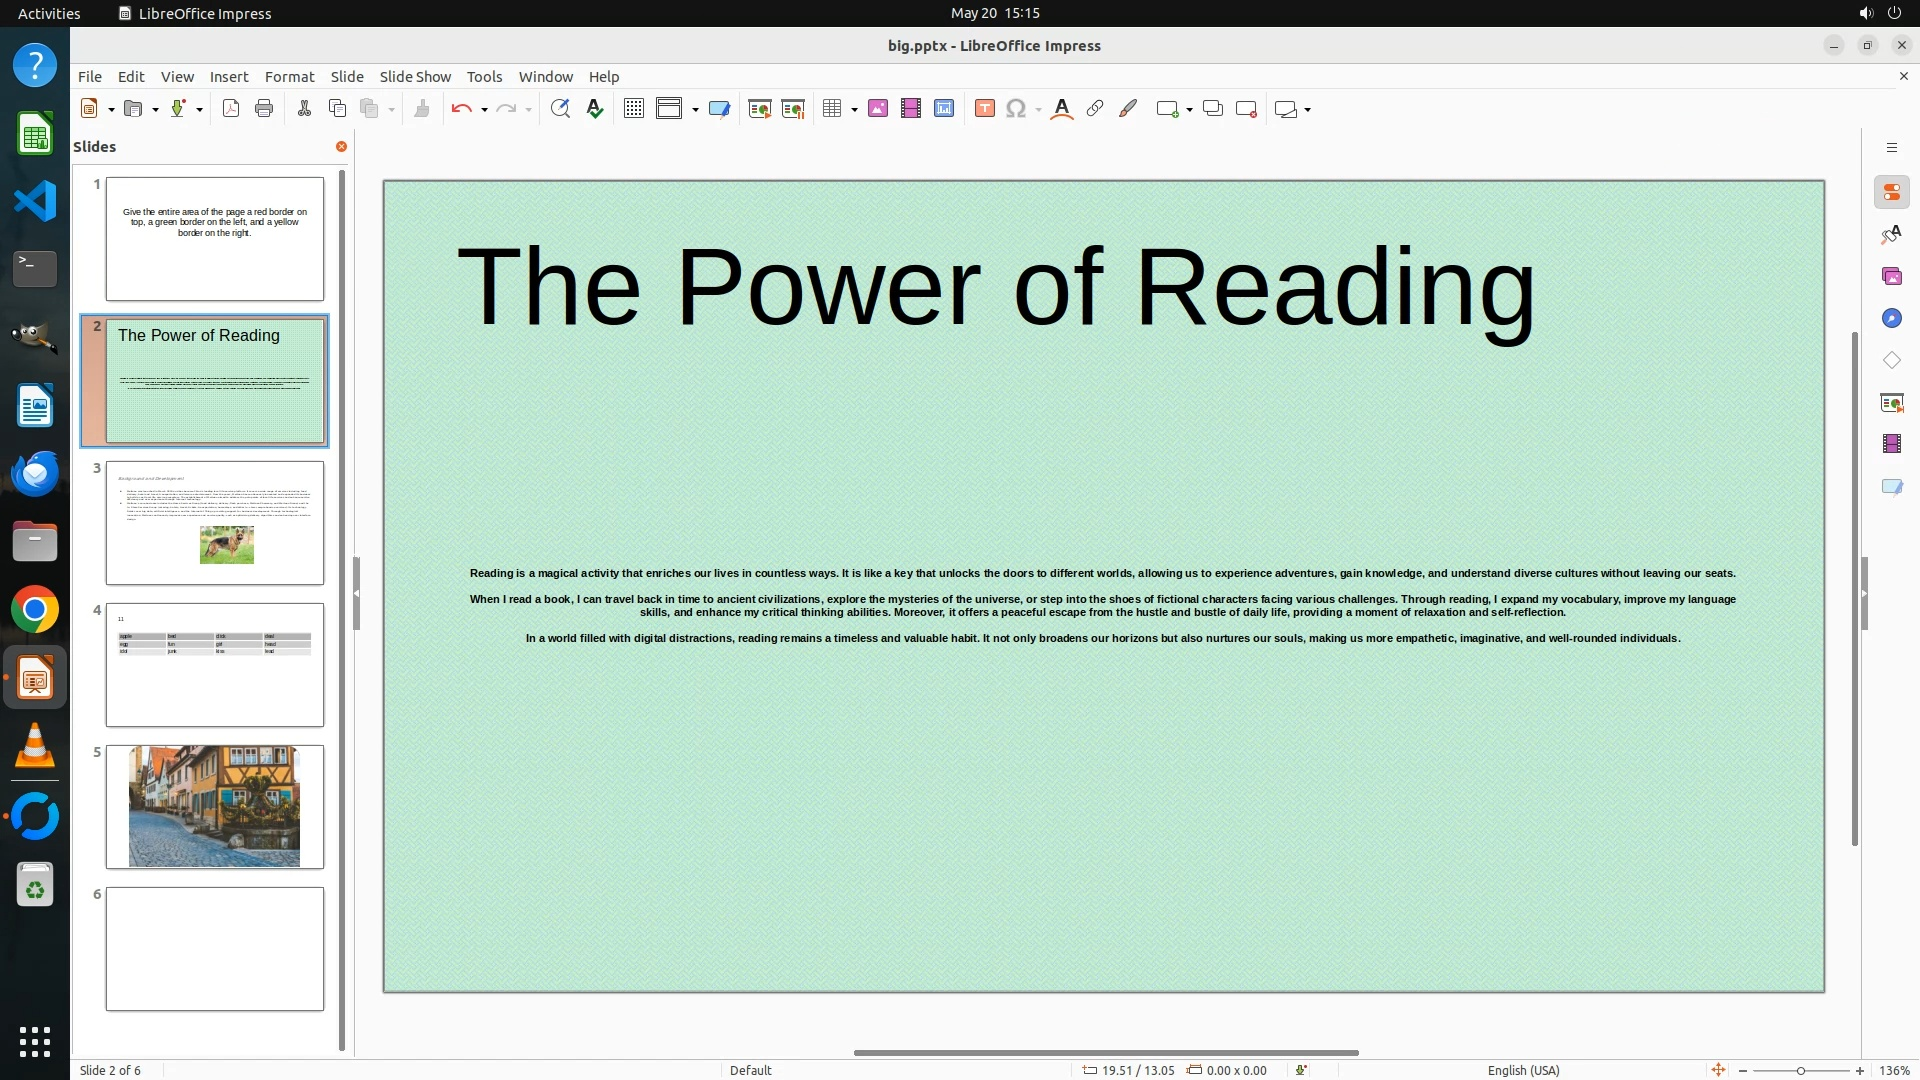
Task: Open the Format menu
Action: (289, 77)
